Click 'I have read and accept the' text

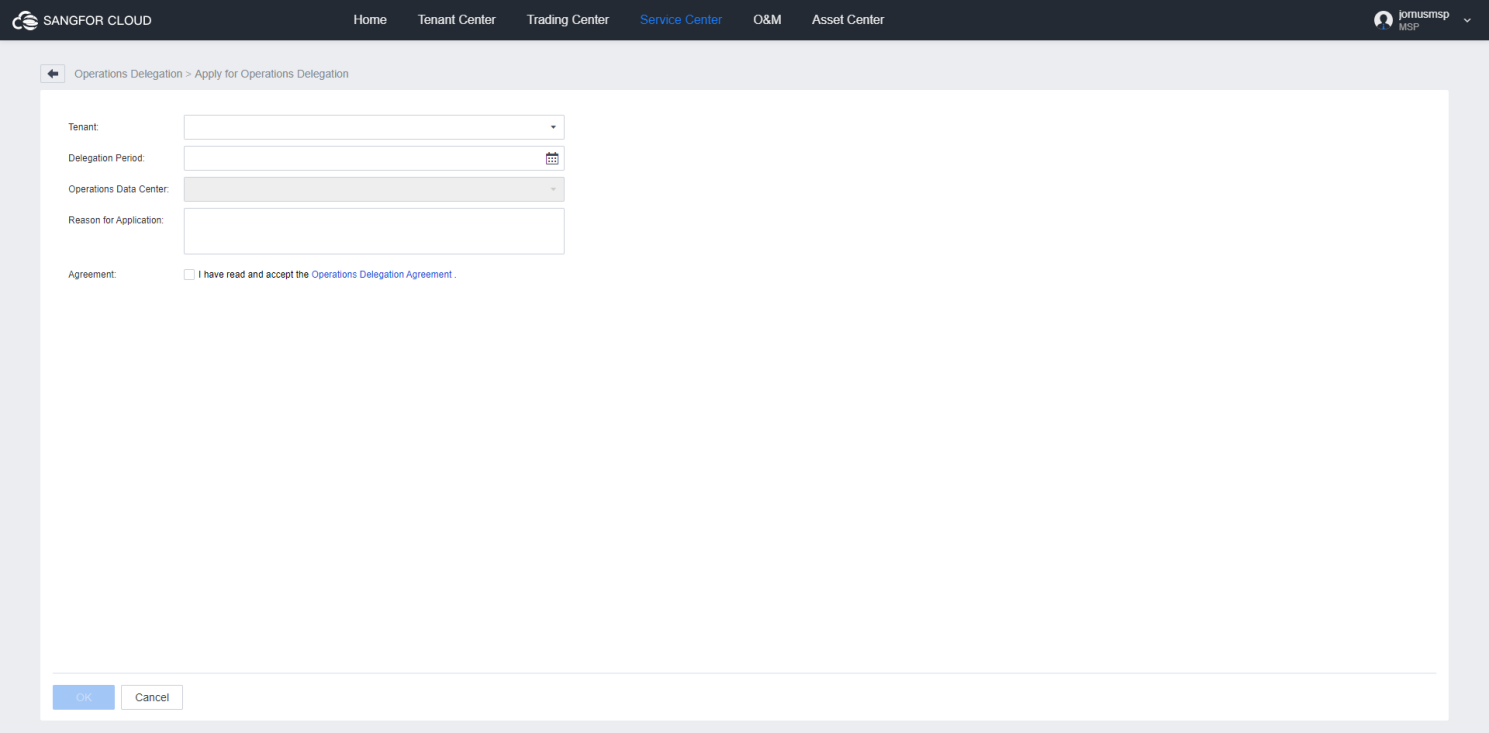[x=254, y=274]
